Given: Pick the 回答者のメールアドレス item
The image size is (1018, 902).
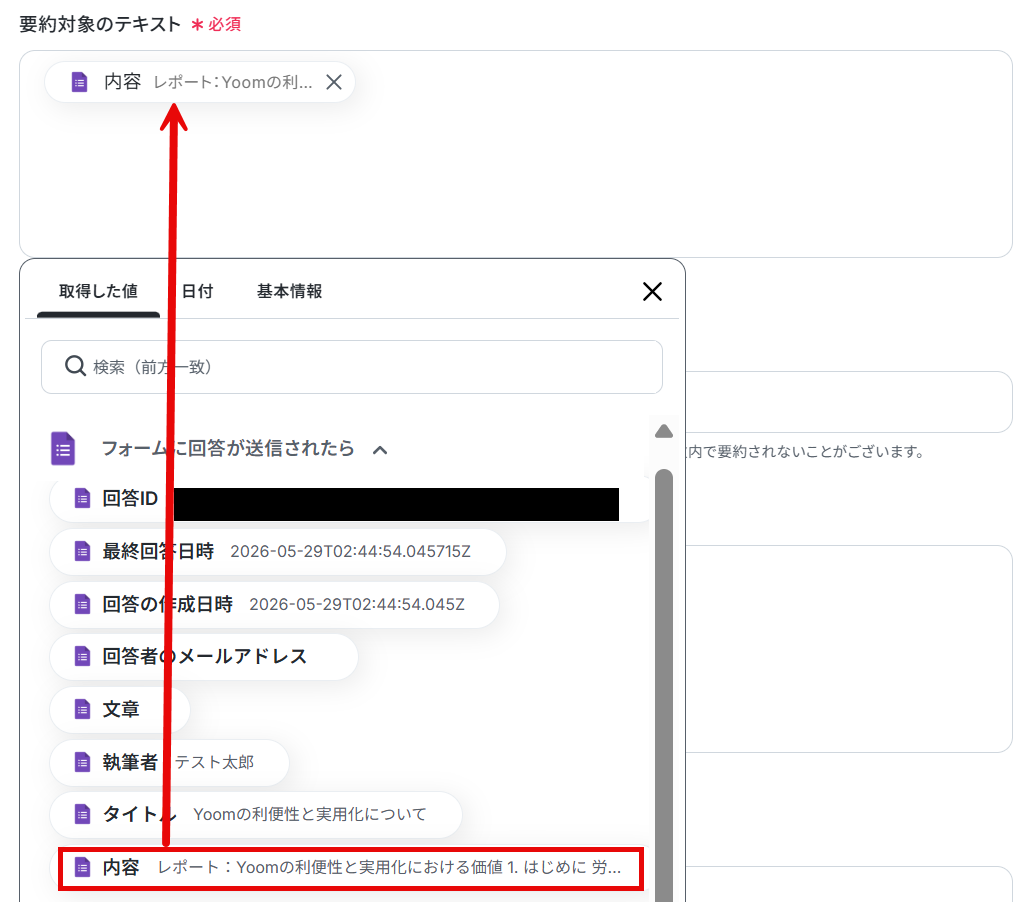Looking at the screenshot, I should pyautogui.click(x=204, y=657).
